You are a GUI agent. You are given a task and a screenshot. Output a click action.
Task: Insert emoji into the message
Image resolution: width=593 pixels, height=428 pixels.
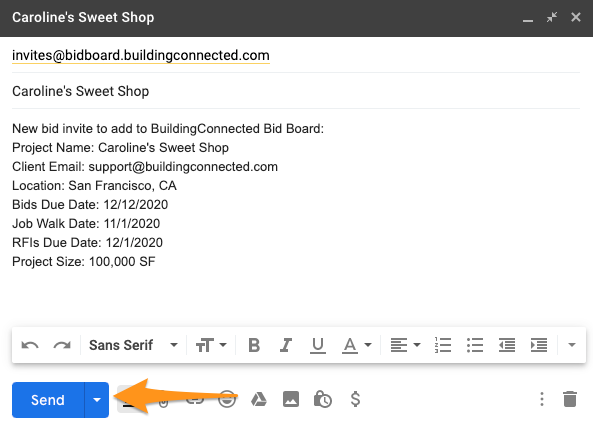(x=227, y=400)
